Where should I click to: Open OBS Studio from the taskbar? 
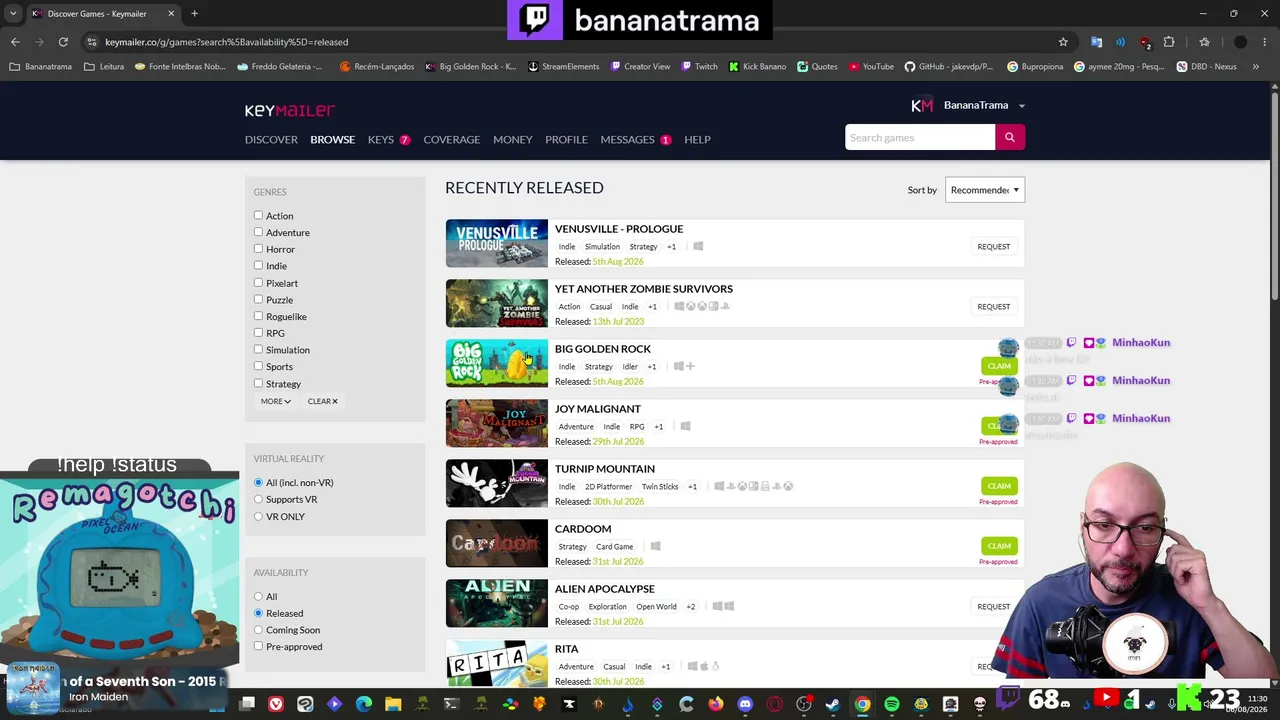click(804, 704)
